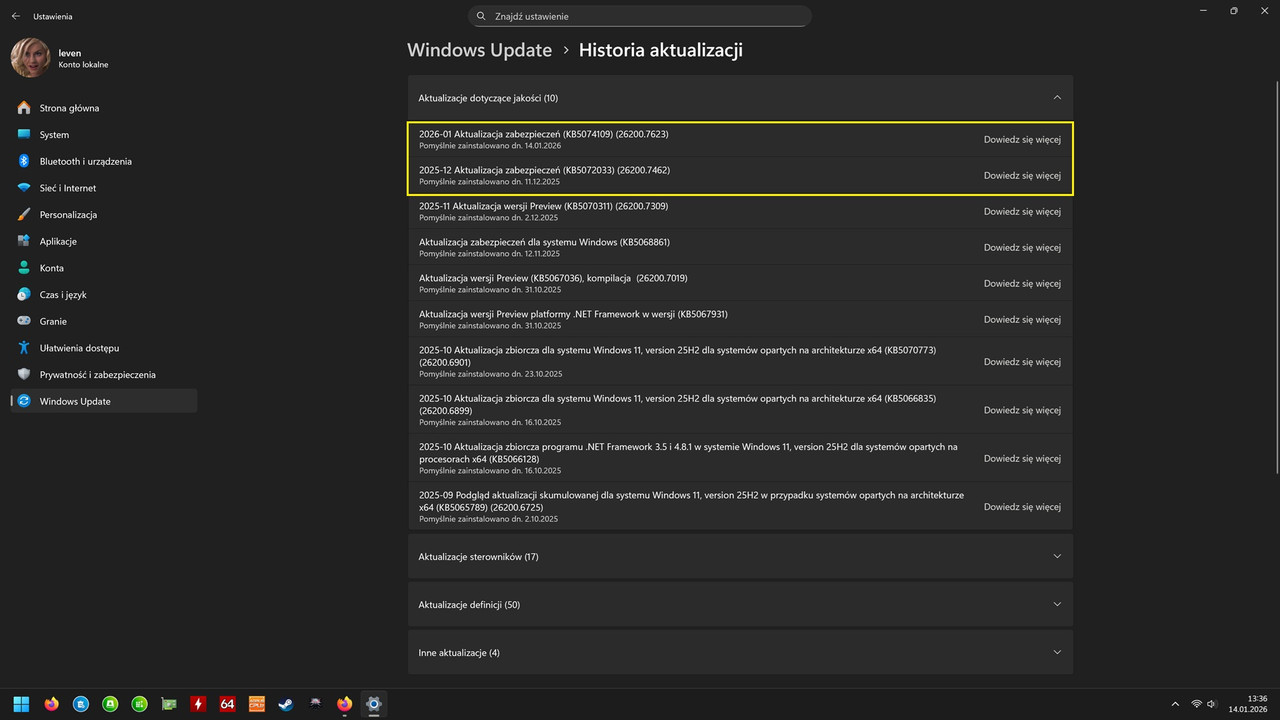
Task: Click Dowiedz się więcej for KB5066835
Action: pyautogui.click(x=1022, y=410)
